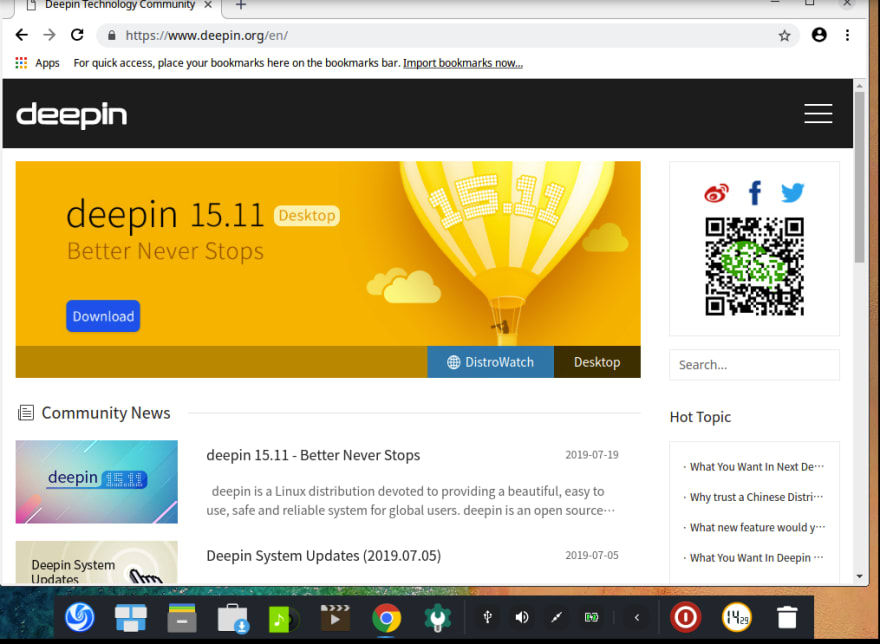
Task: Open the Apps shortcut in bookmarks bar
Action: point(37,63)
